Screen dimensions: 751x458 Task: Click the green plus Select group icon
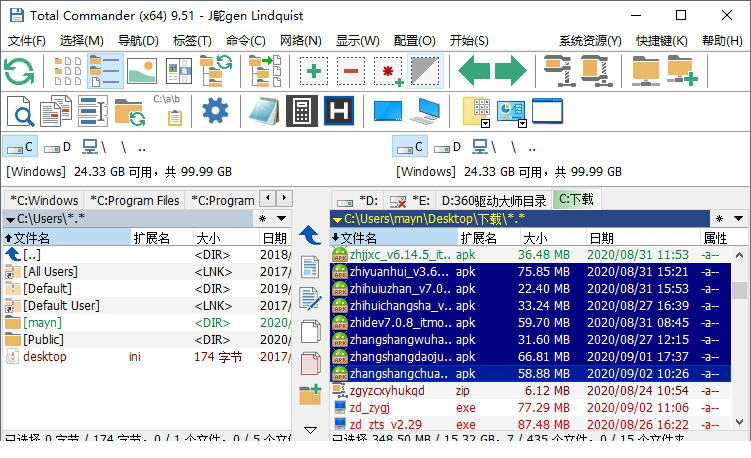click(x=314, y=72)
